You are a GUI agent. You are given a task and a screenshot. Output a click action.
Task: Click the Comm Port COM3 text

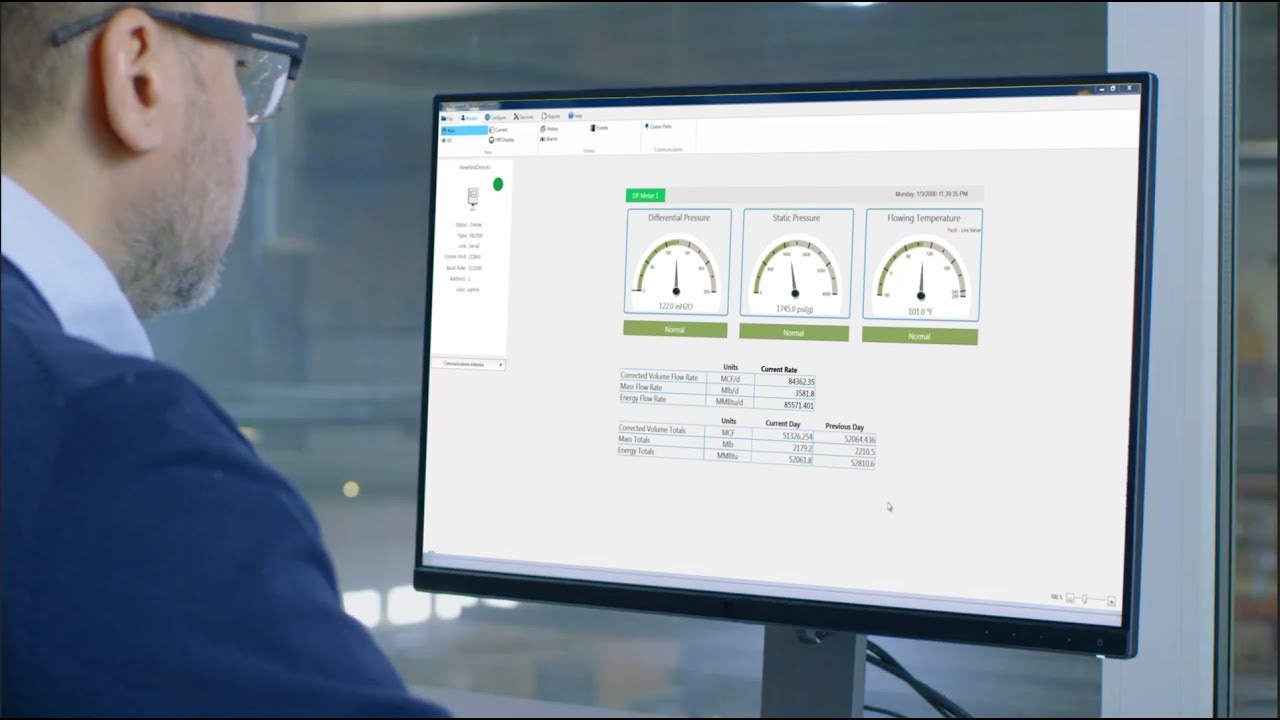coord(462,257)
